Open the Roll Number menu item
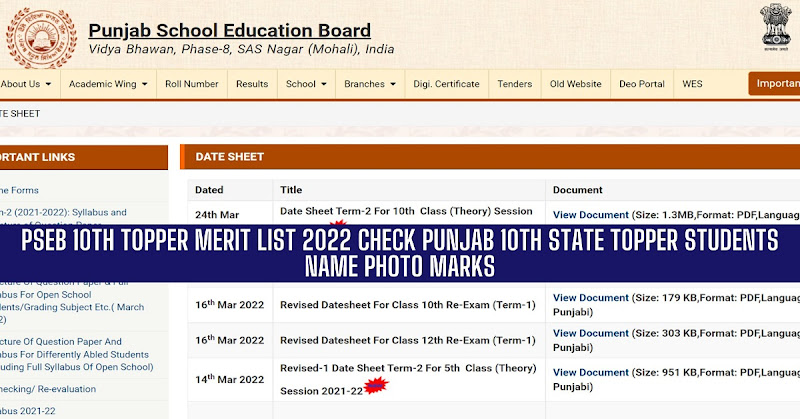The width and height of the screenshot is (800, 419). click(191, 84)
